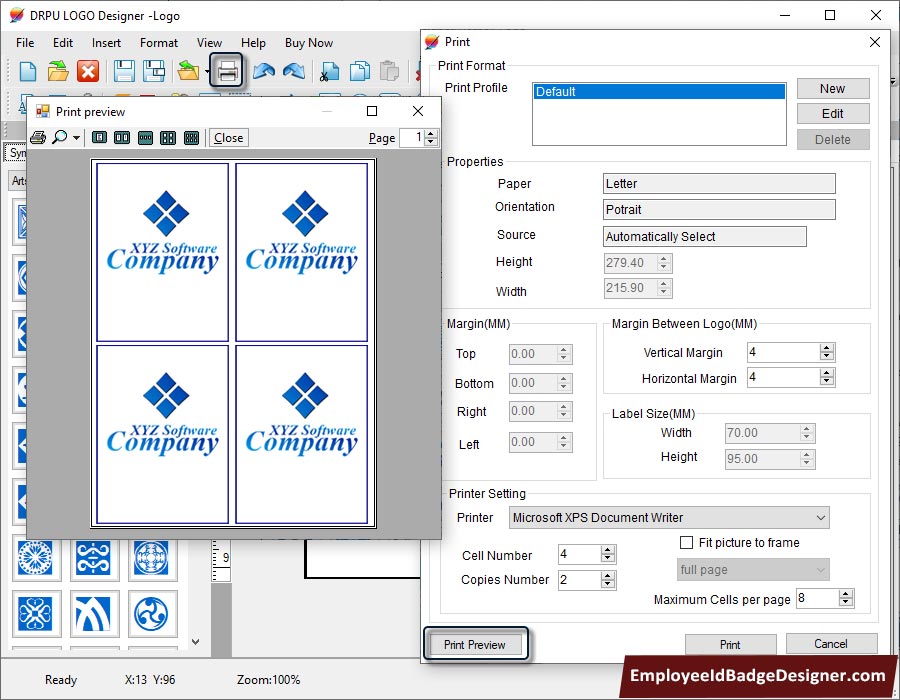Click Zoom:100% in status bar
This screenshot has height=700, width=900.
[x=269, y=680]
